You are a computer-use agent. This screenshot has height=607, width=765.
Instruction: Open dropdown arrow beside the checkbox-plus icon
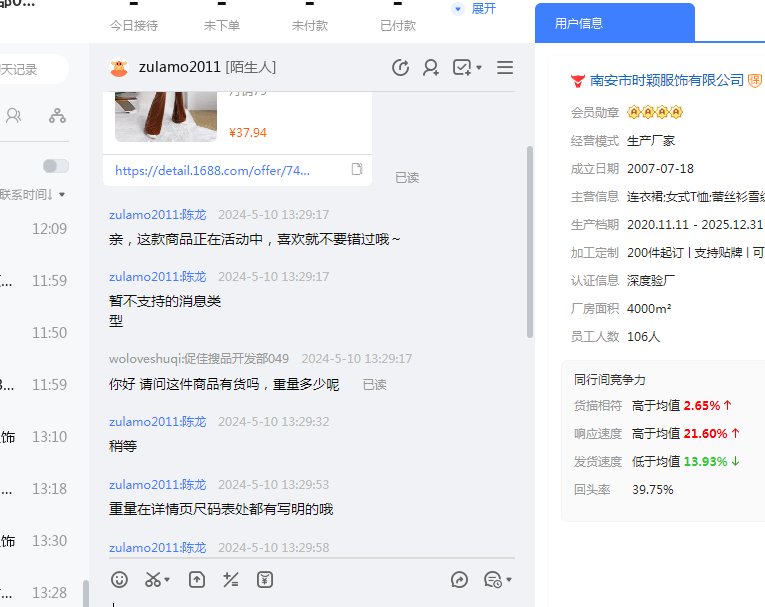pyautogui.click(x=479, y=68)
